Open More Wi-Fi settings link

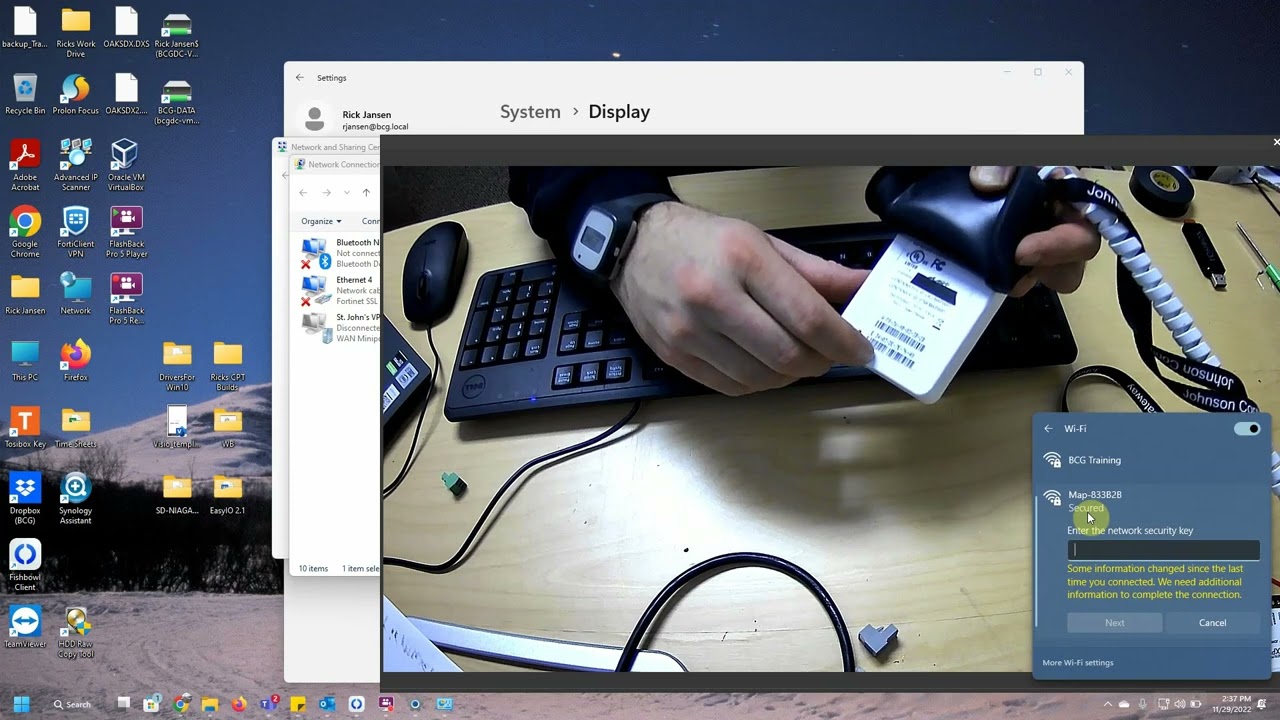pyautogui.click(x=1077, y=662)
